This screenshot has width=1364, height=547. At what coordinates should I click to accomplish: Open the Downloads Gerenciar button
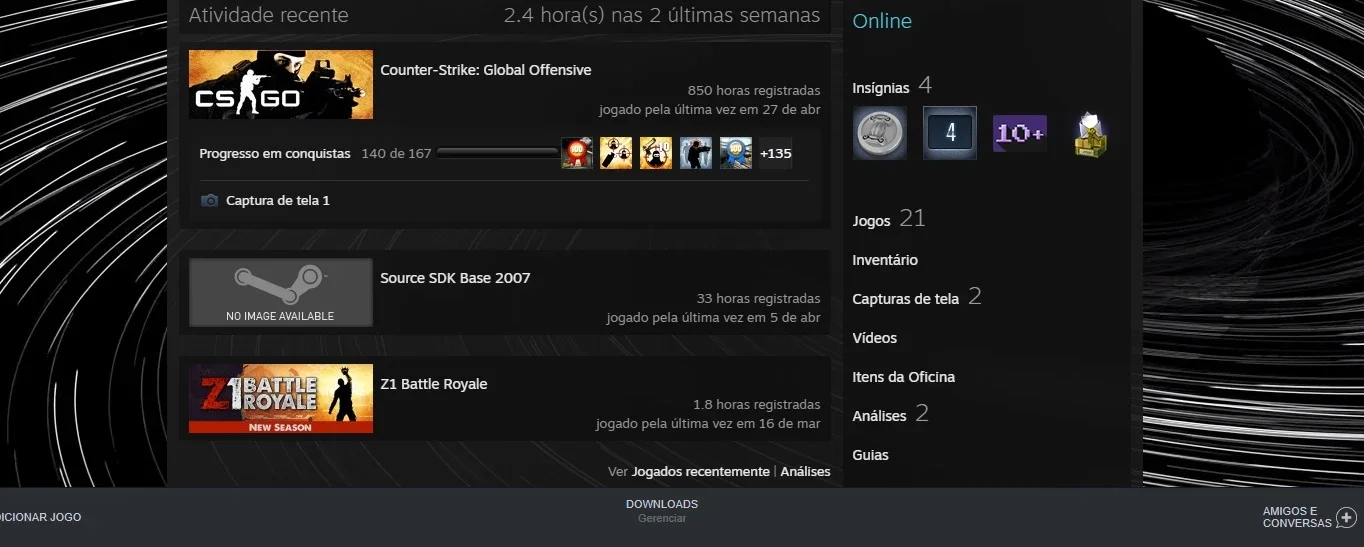[662, 511]
